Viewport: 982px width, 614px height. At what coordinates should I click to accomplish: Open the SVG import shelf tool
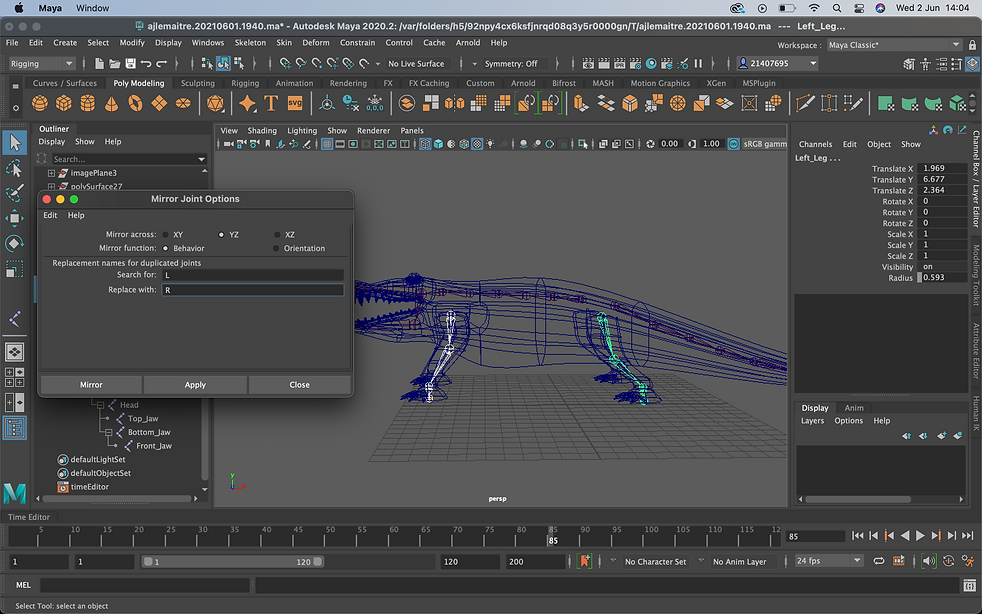click(x=294, y=103)
